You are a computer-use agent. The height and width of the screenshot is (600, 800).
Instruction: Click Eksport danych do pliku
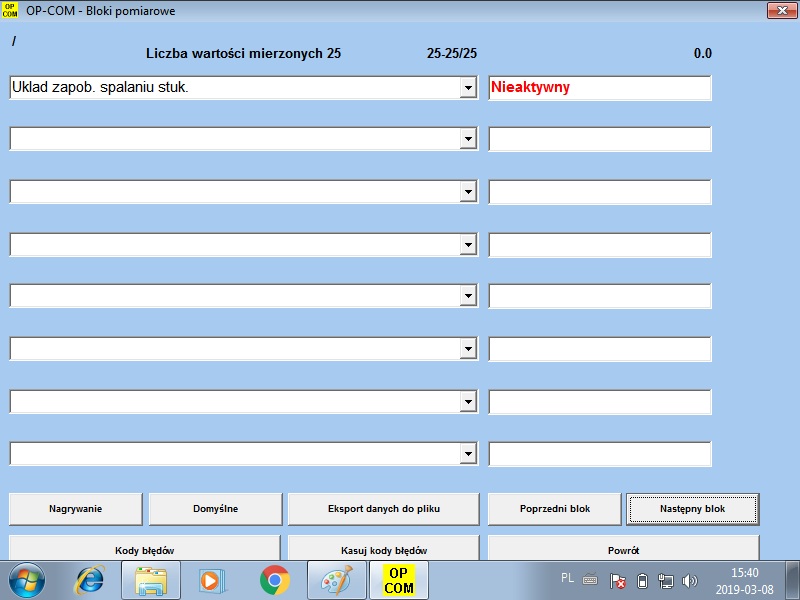coord(383,509)
